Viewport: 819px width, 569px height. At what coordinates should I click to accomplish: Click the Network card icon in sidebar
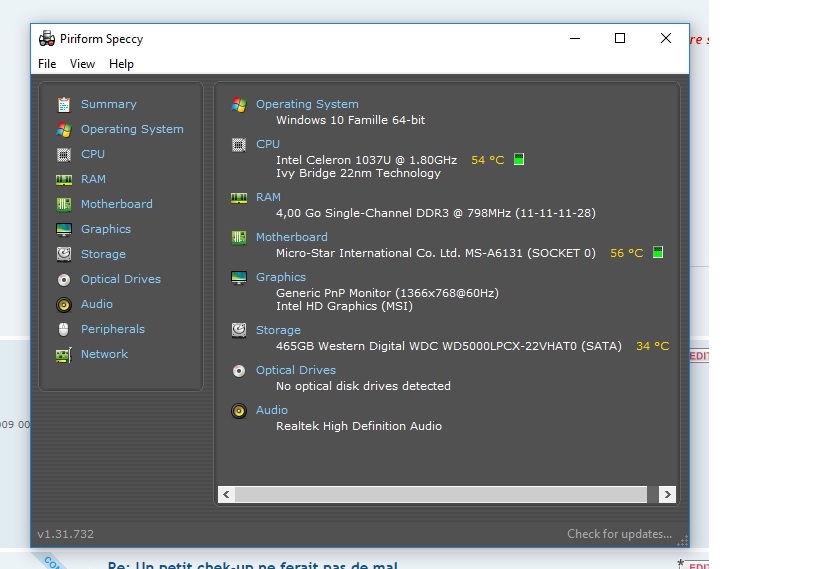64,354
